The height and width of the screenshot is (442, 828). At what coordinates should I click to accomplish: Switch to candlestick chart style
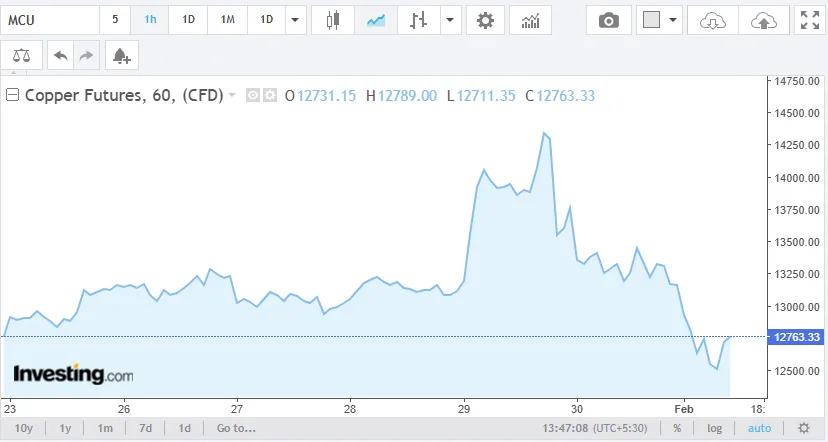coord(333,20)
